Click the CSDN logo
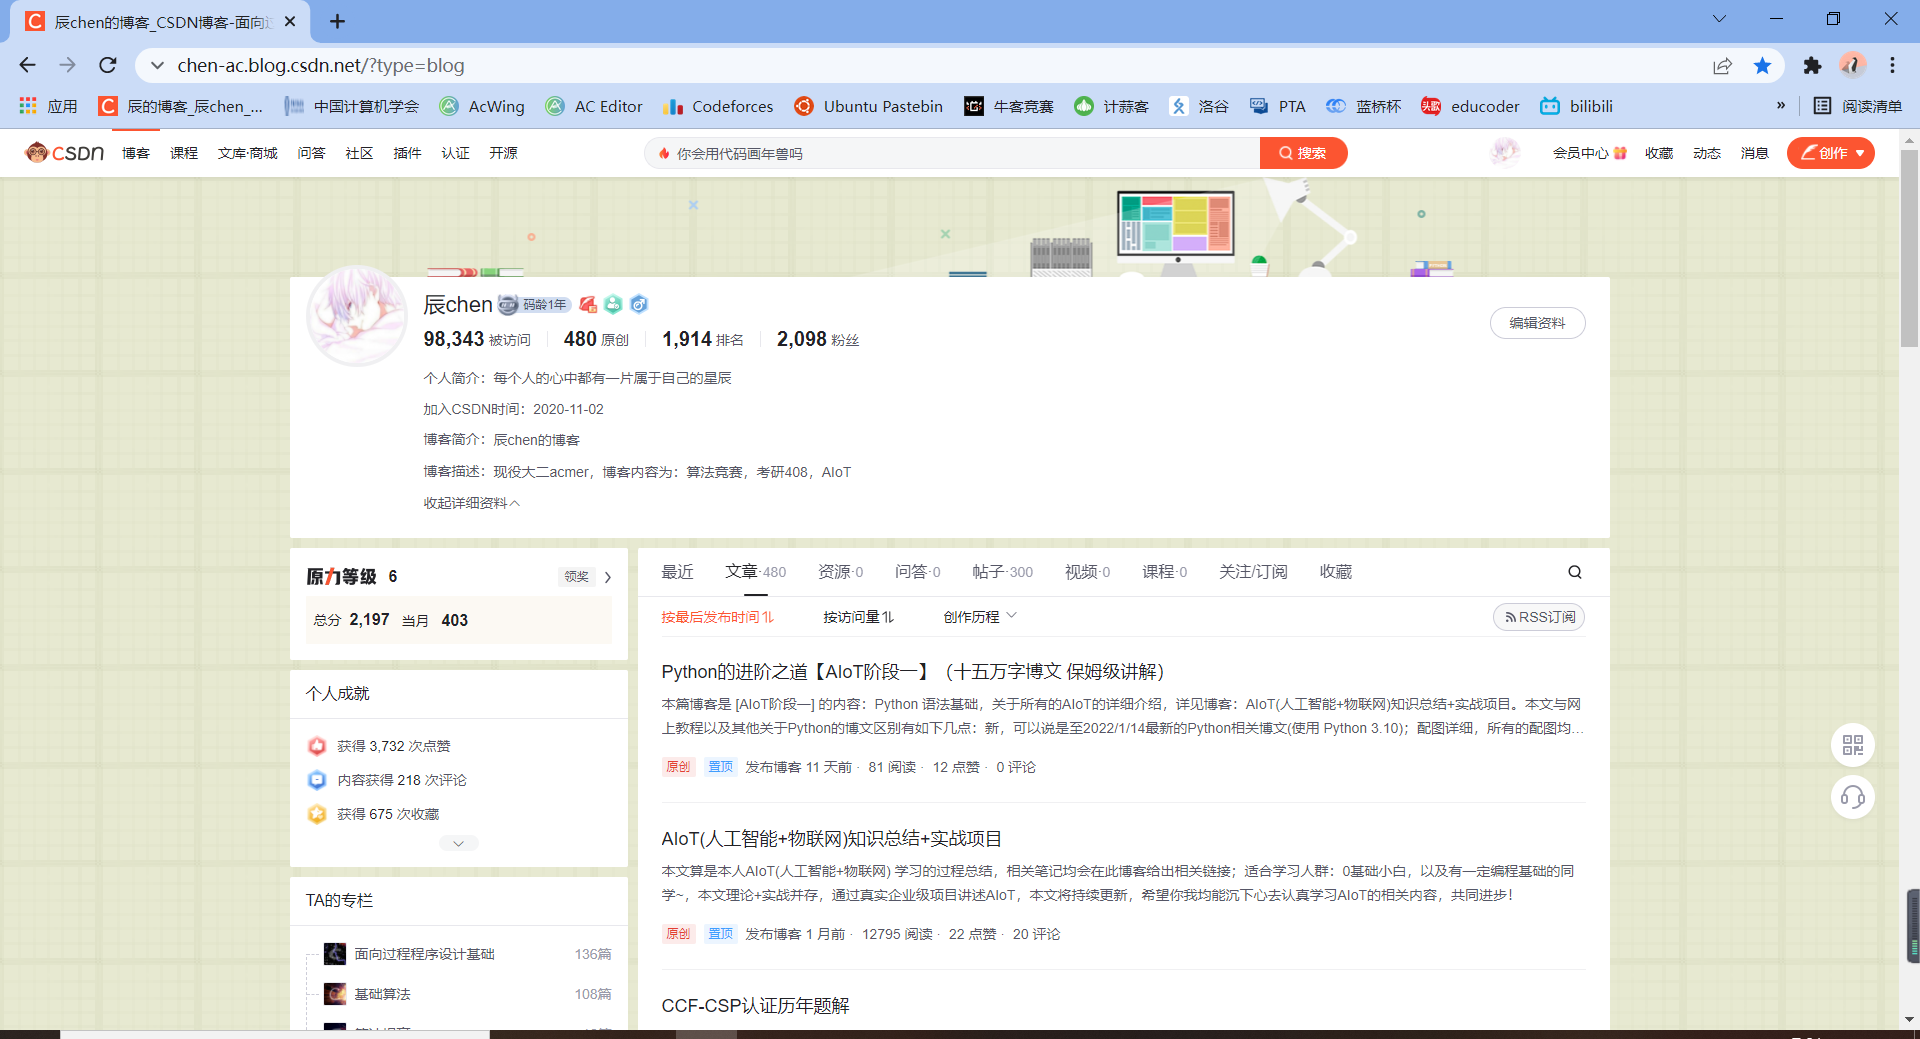1920x1039 pixels. 65,152
